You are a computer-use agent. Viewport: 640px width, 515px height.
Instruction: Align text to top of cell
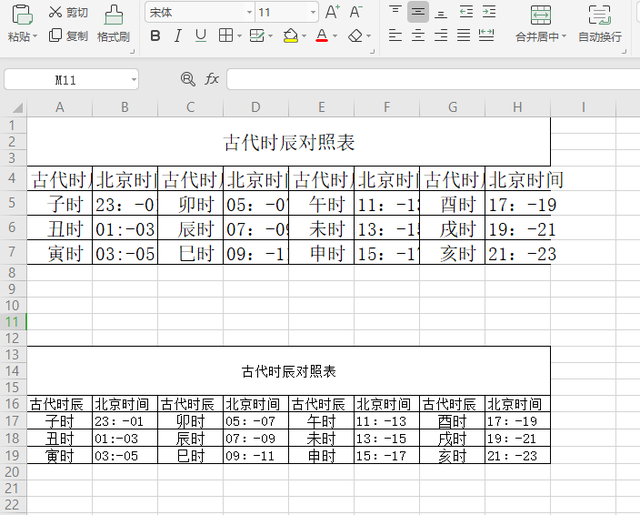point(395,12)
